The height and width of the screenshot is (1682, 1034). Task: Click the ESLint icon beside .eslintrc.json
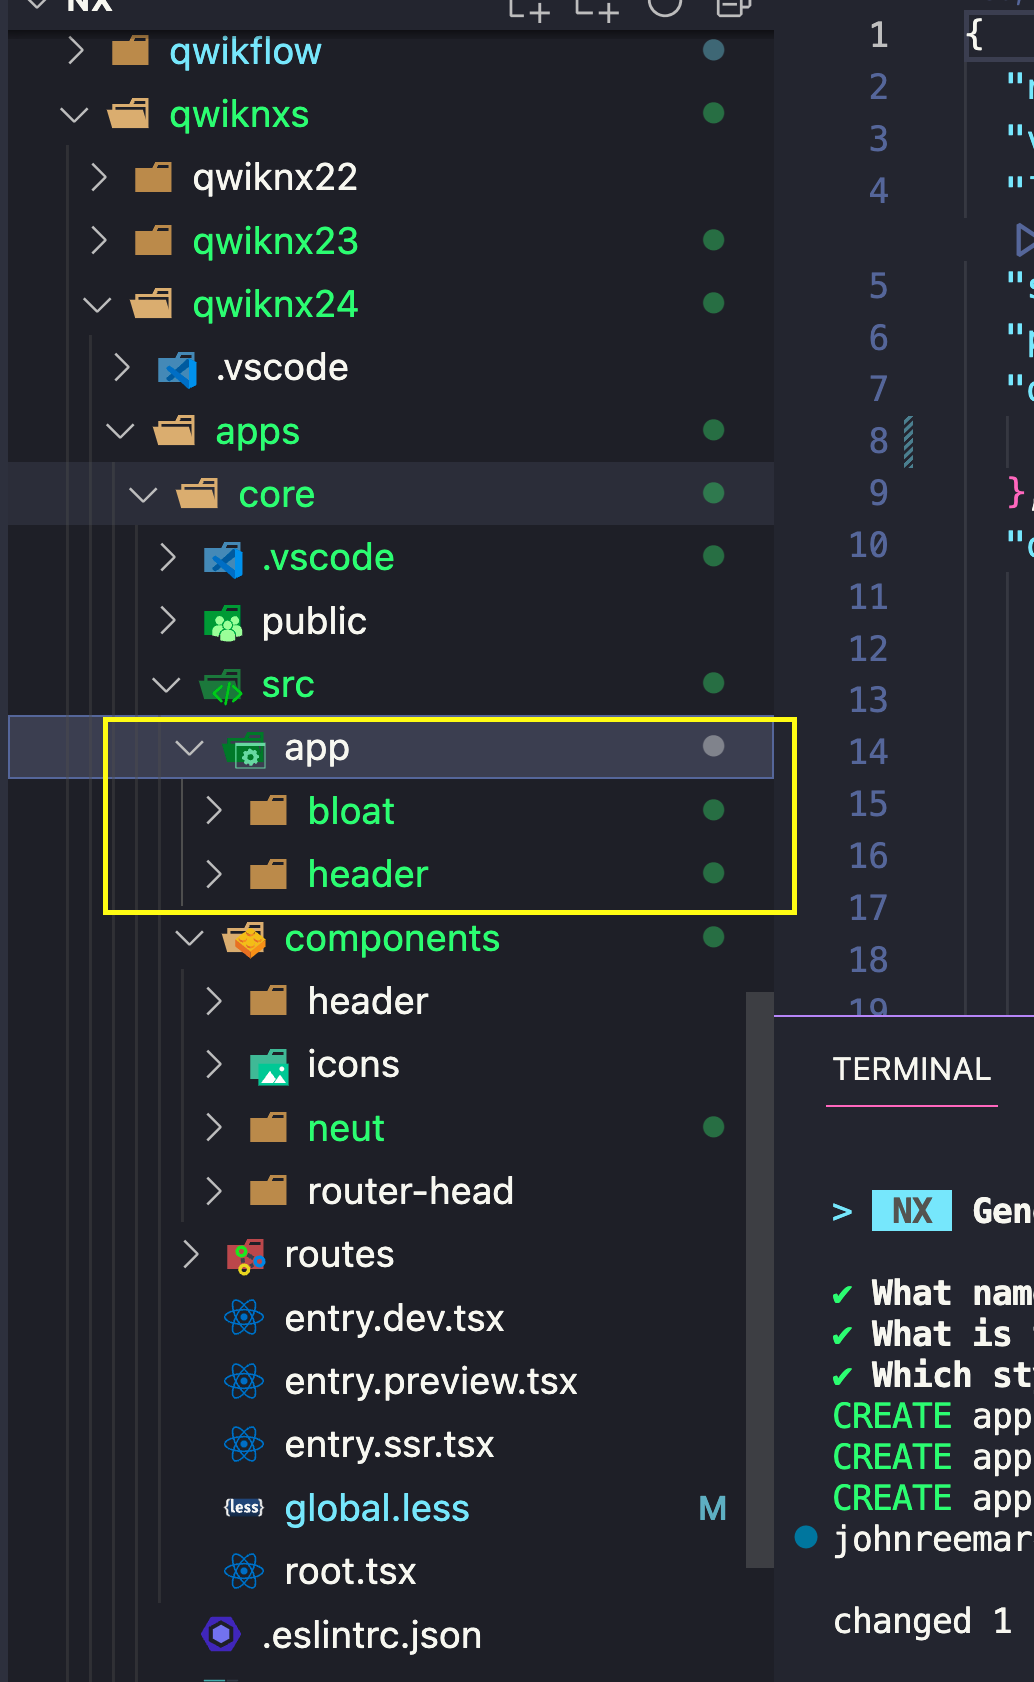221,1635
